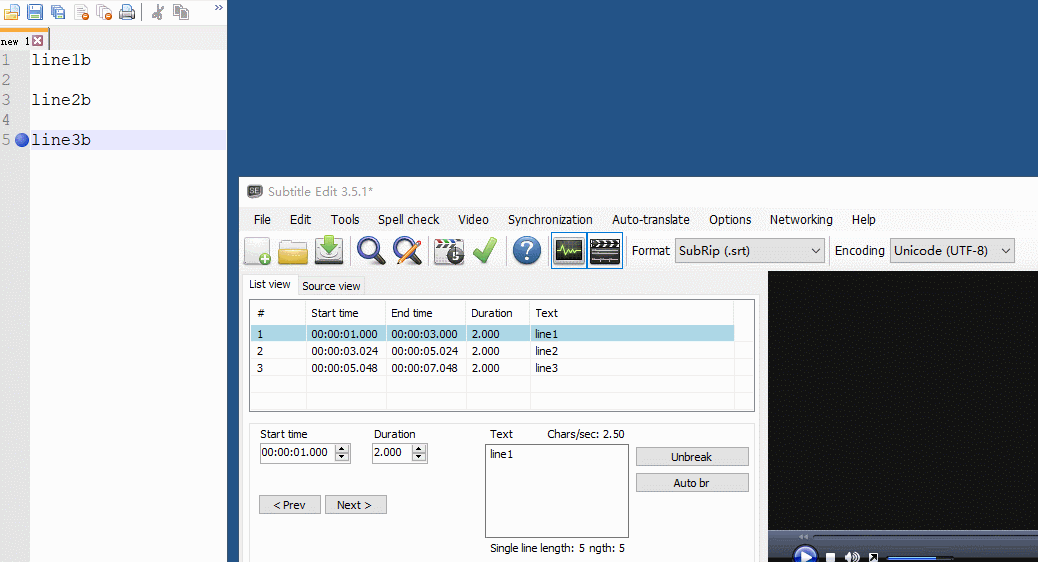Click the Start time column header

tap(346, 313)
